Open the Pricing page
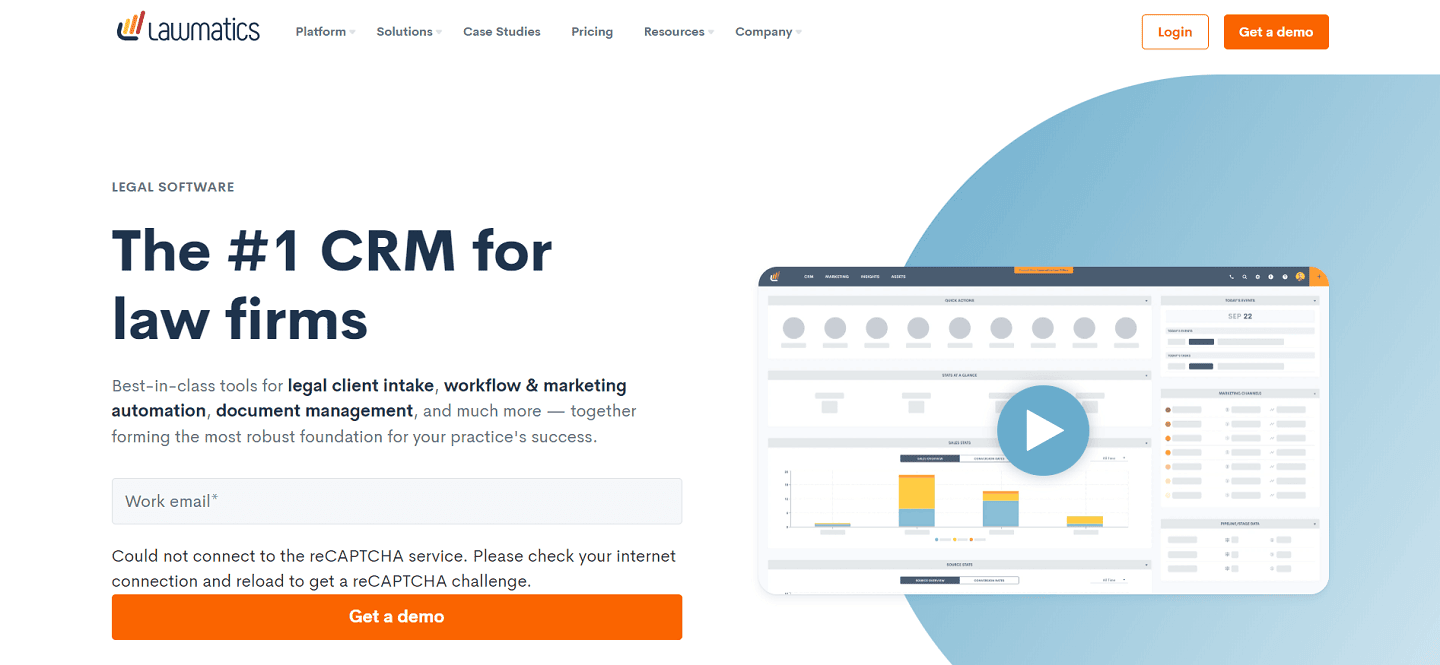1440x665 pixels. point(592,32)
